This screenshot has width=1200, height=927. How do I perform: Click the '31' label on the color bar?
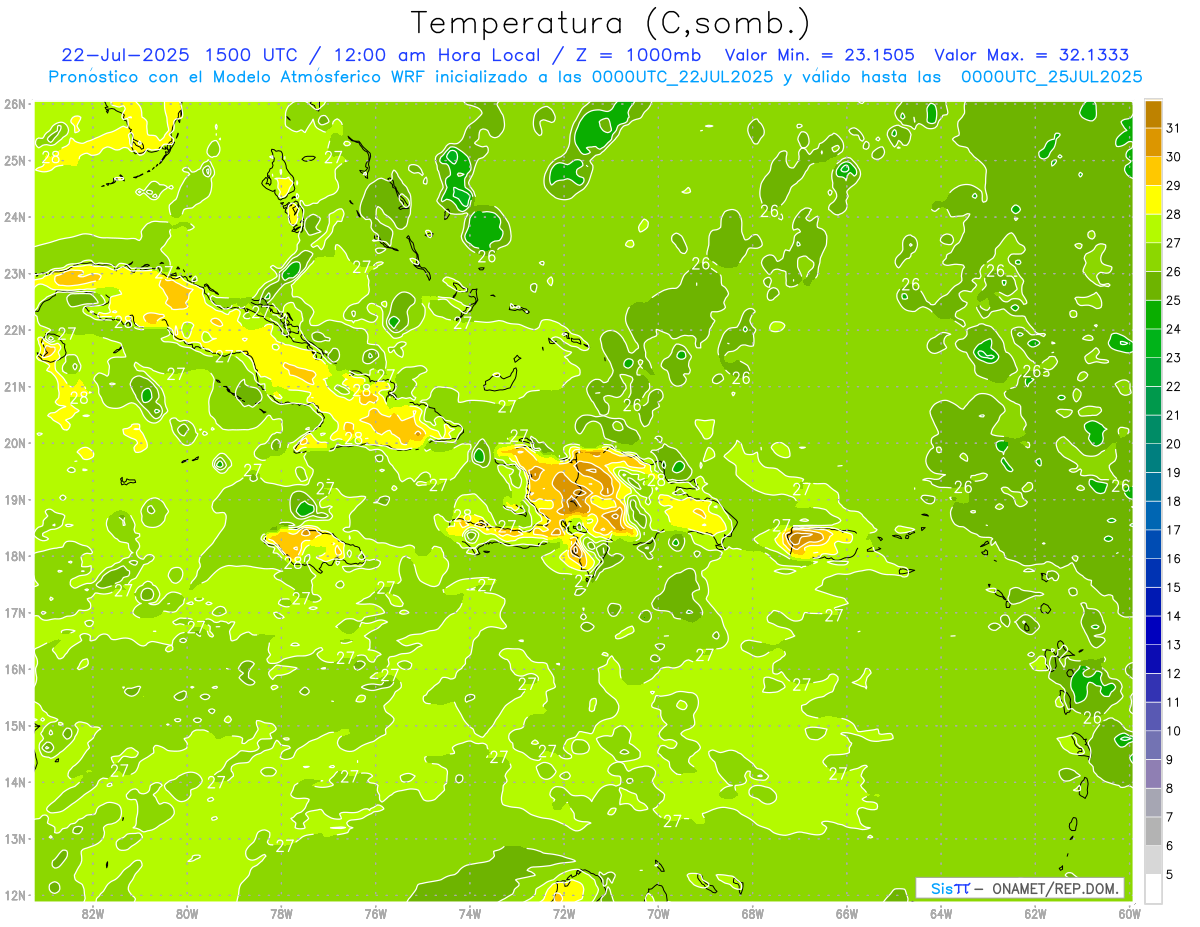click(1174, 128)
